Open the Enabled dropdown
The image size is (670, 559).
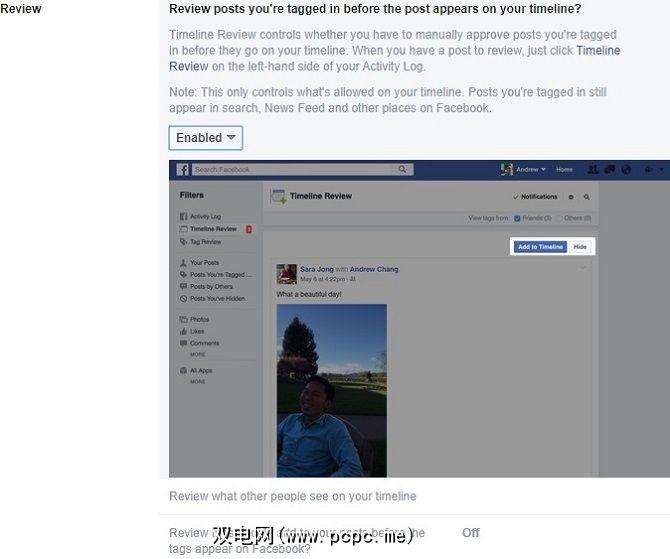tap(206, 138)
